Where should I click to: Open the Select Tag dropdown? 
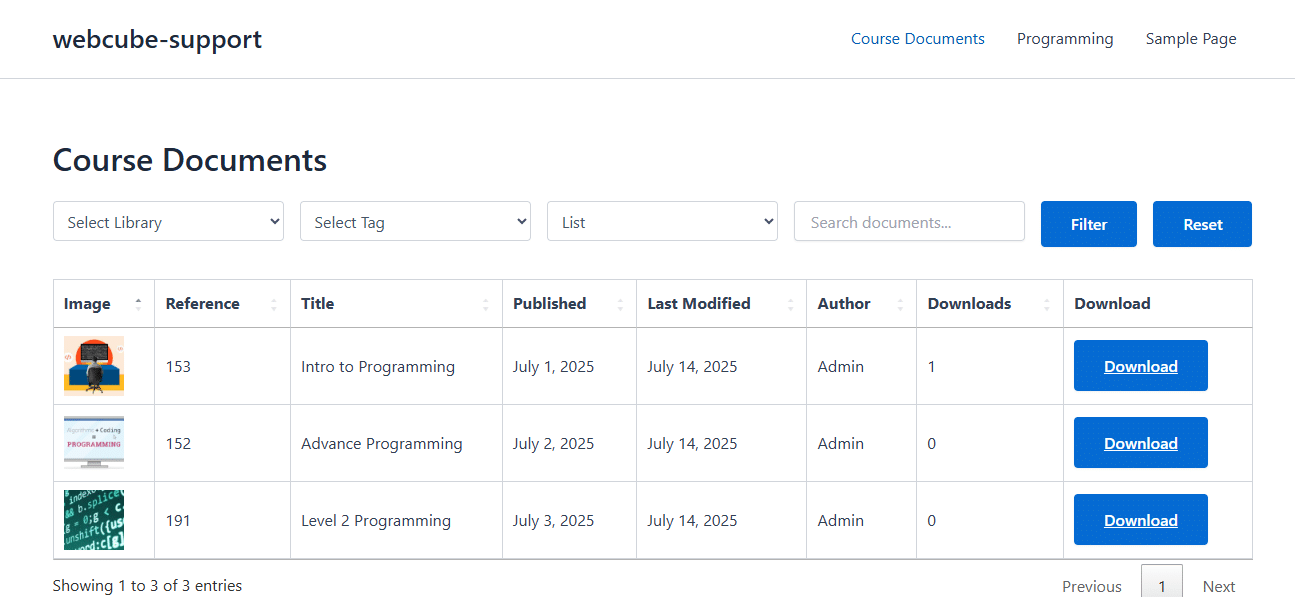coord(415,222)
